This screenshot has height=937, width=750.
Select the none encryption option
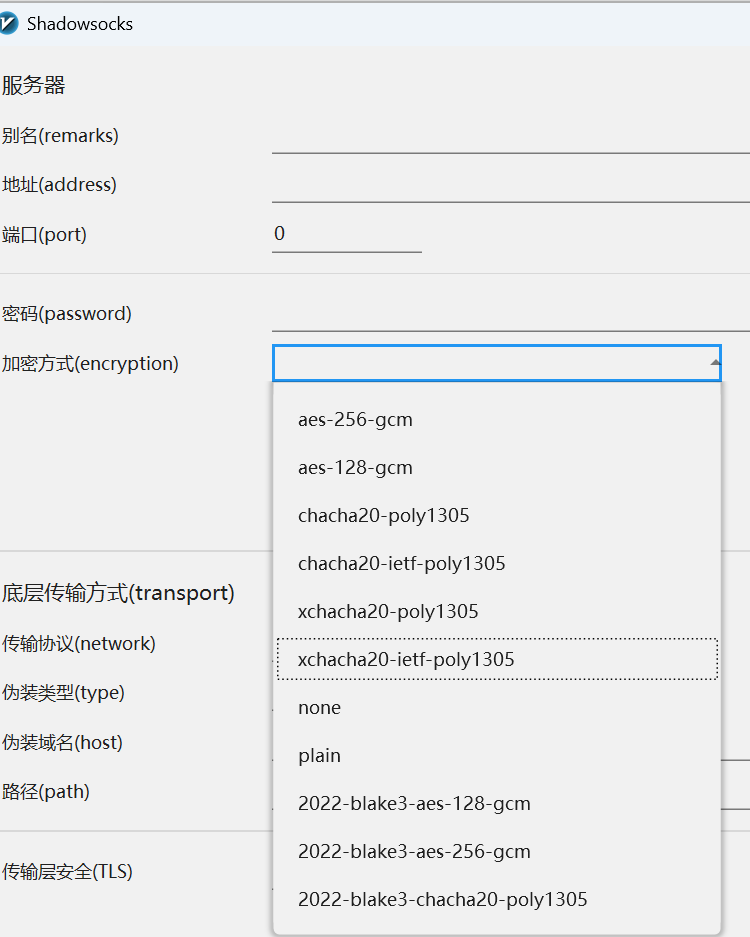pos(497,708)
